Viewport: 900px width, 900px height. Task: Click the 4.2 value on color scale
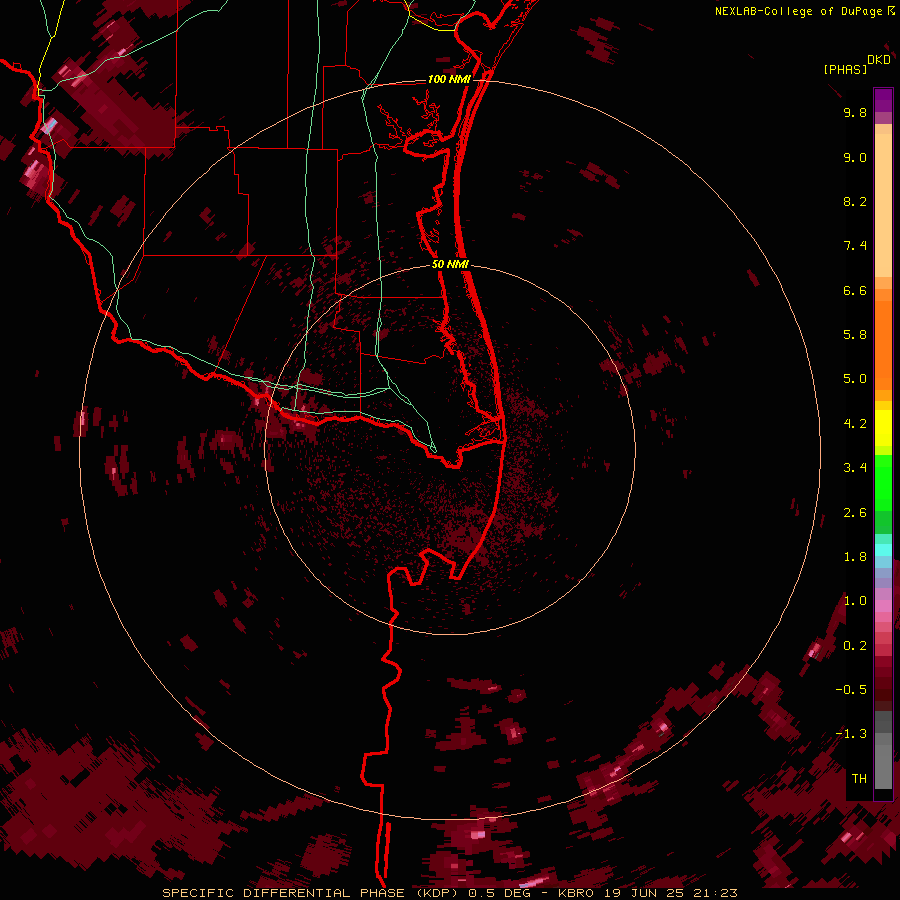pos(855,424)
